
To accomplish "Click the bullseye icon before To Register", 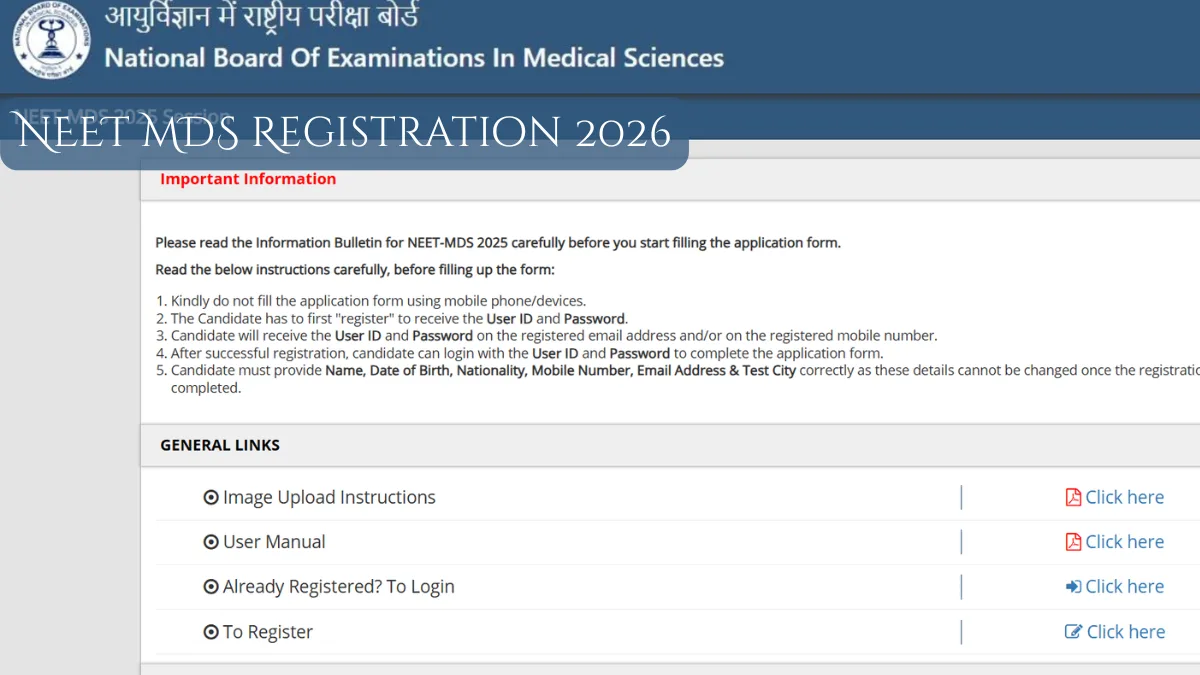I will point(210,631).
